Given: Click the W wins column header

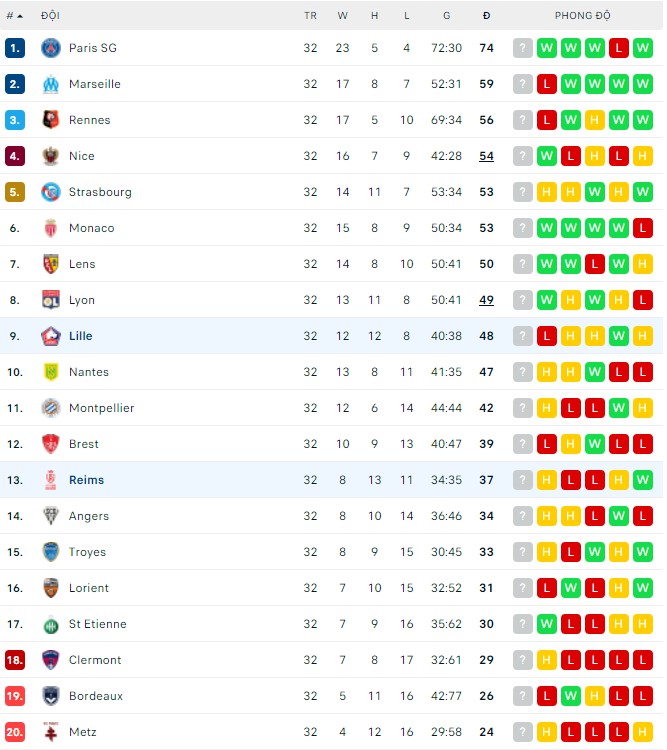Looking at the screenshot, I should [x=342, y=16].
